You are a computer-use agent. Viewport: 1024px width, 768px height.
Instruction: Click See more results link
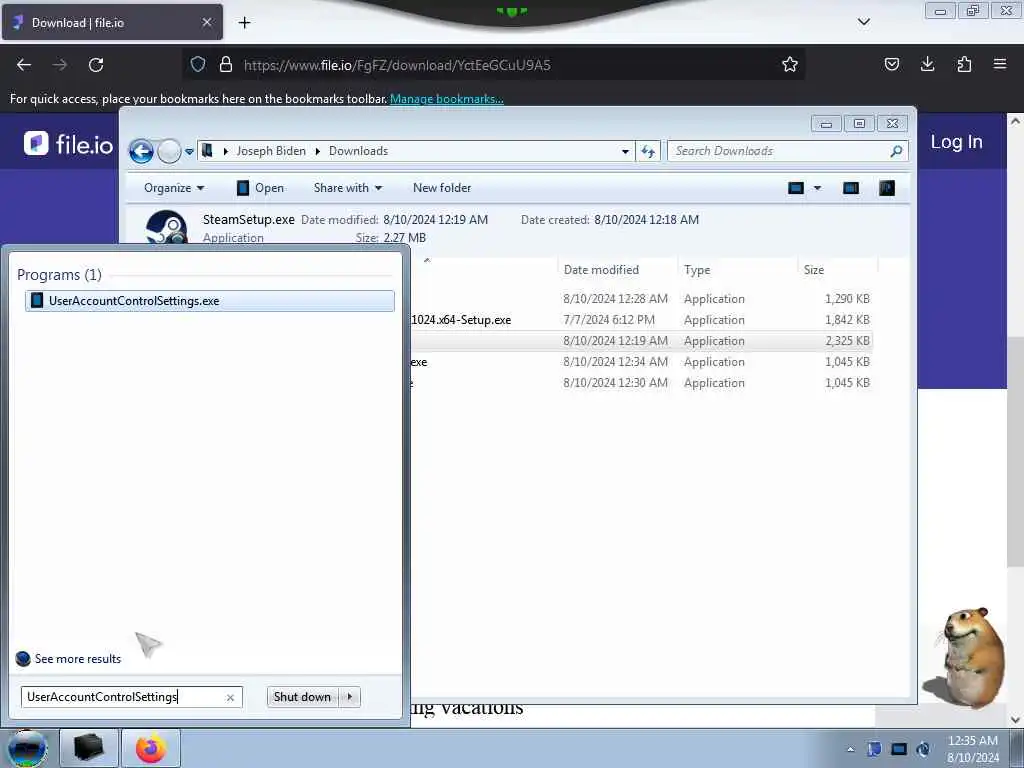[x=78, y=659]
